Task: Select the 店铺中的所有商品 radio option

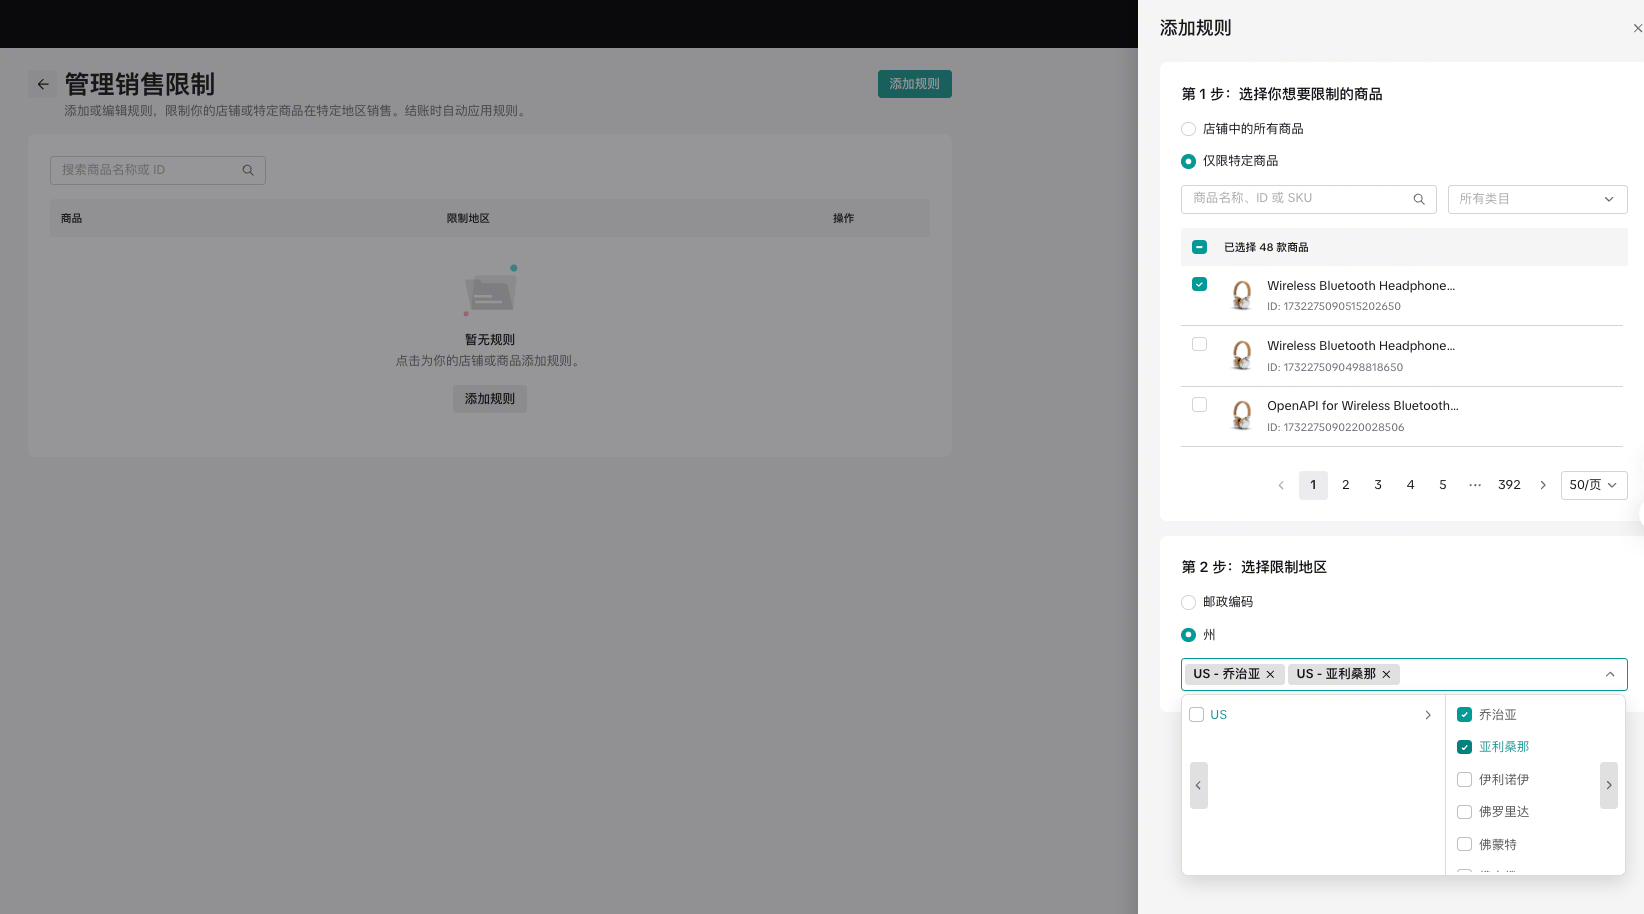Action: coord(1188,129)
